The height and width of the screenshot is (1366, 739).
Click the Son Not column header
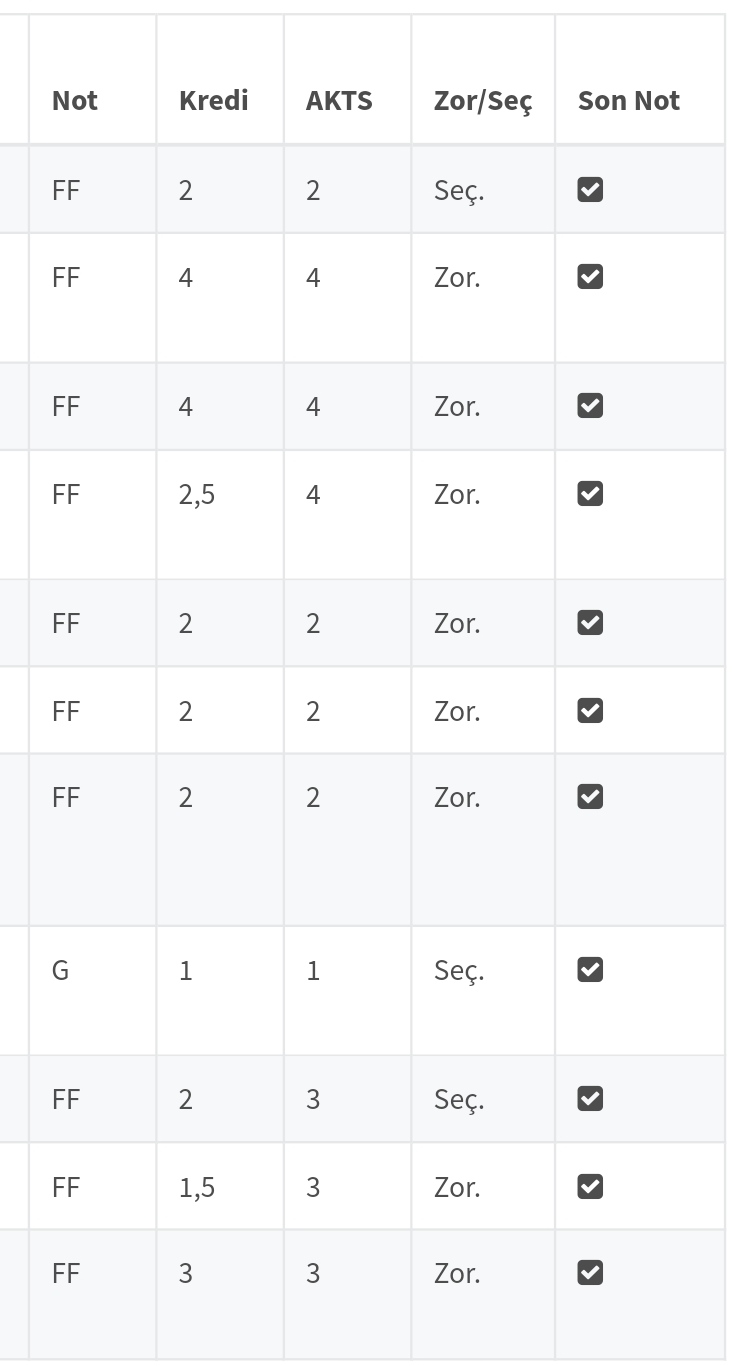click(628, 100)
